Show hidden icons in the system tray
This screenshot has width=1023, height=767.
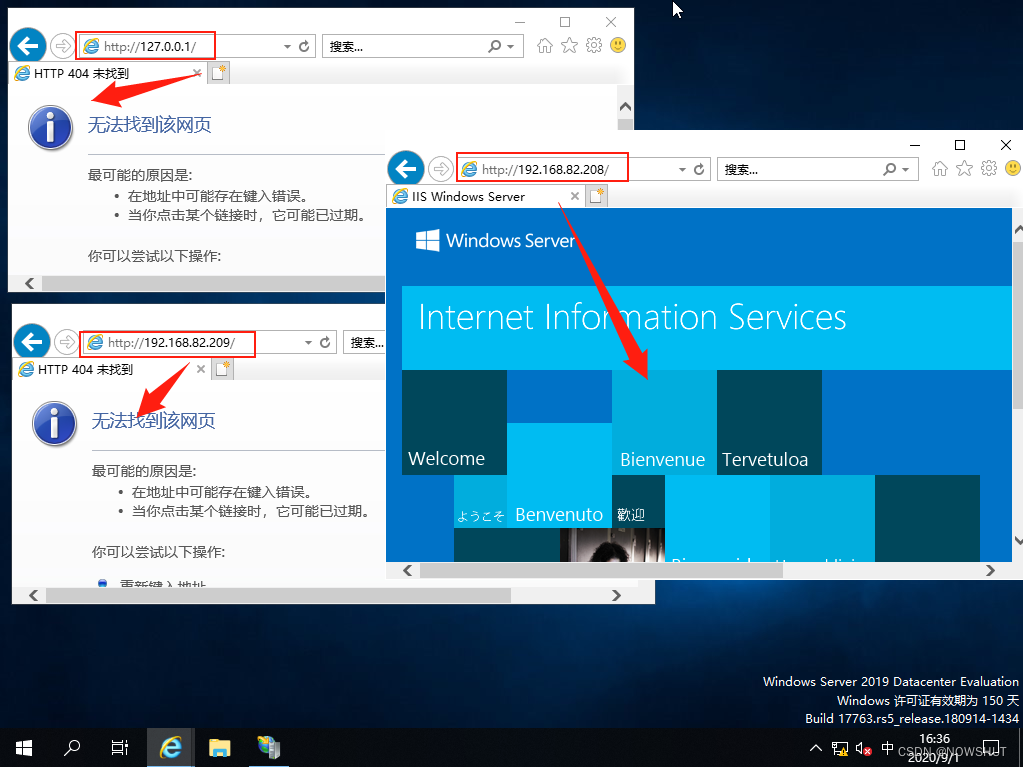tap(816, 748)
